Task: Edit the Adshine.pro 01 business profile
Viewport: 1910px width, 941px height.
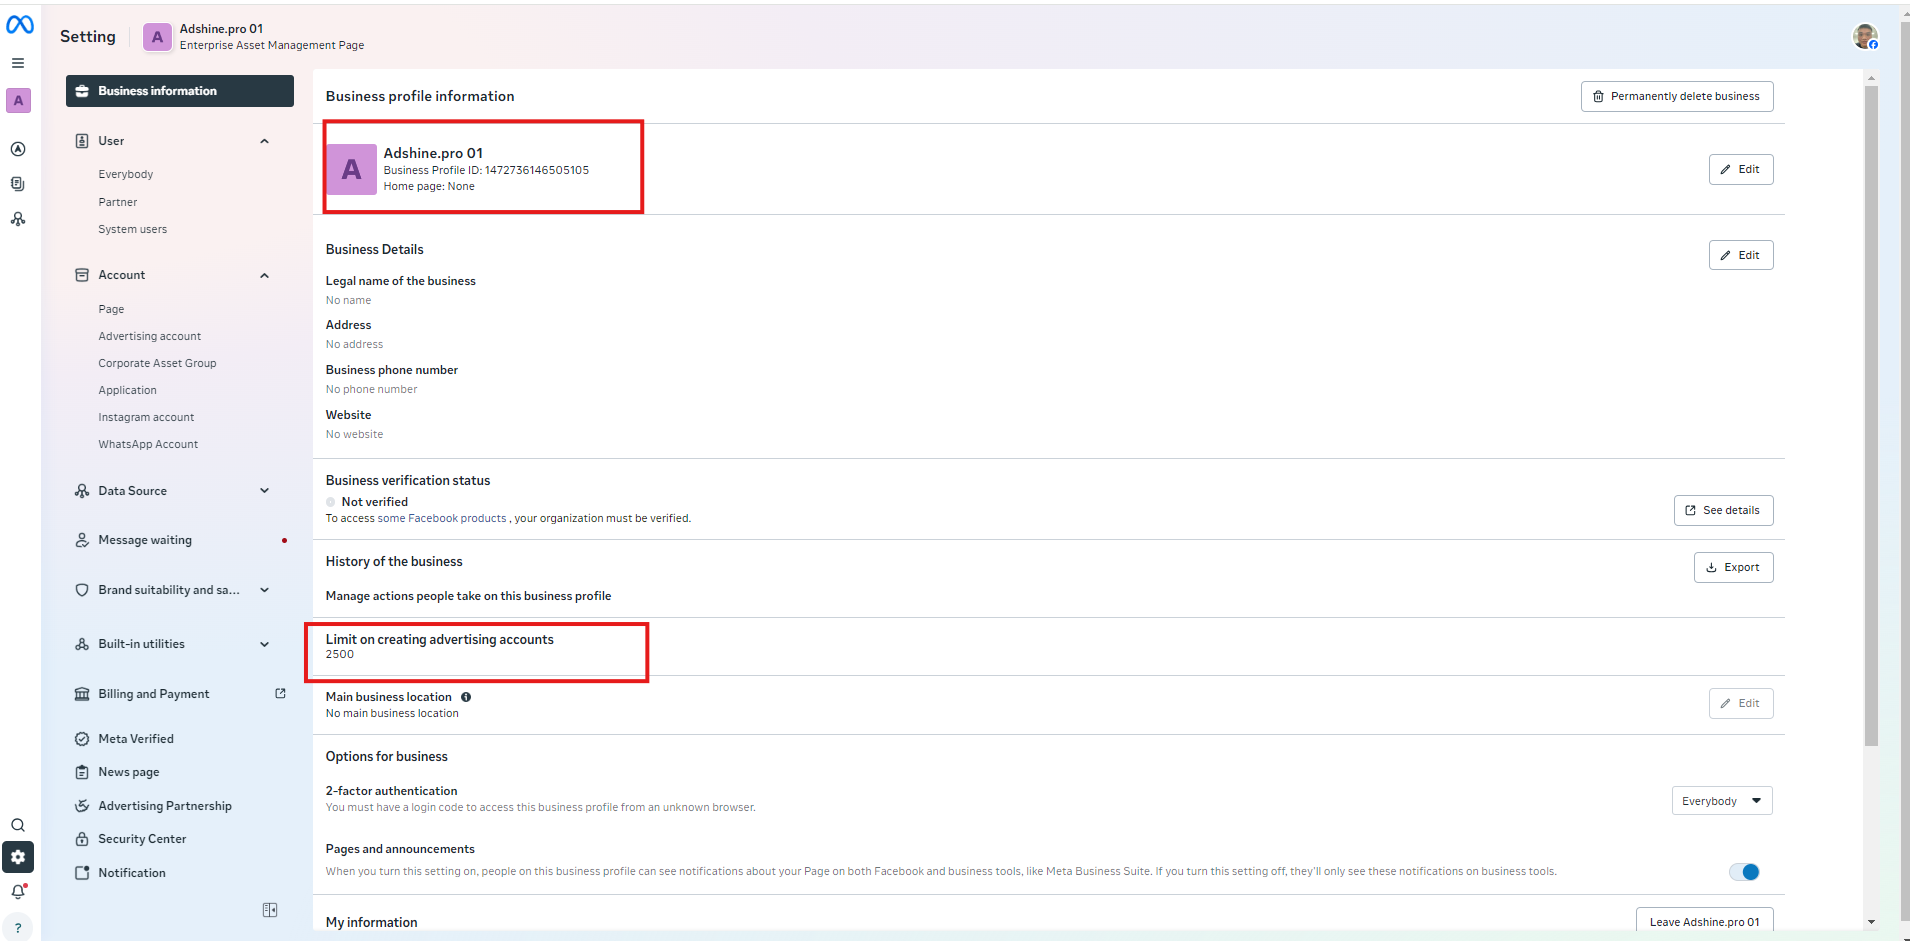Action: 1741,170
